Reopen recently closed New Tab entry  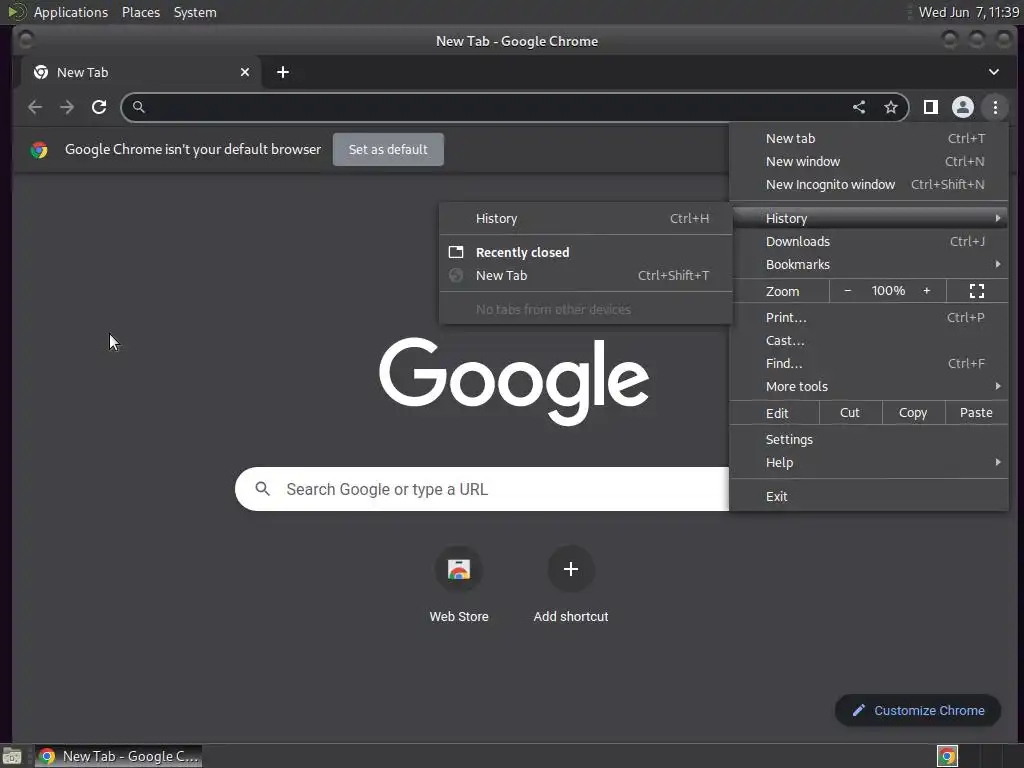pos(586,276)
